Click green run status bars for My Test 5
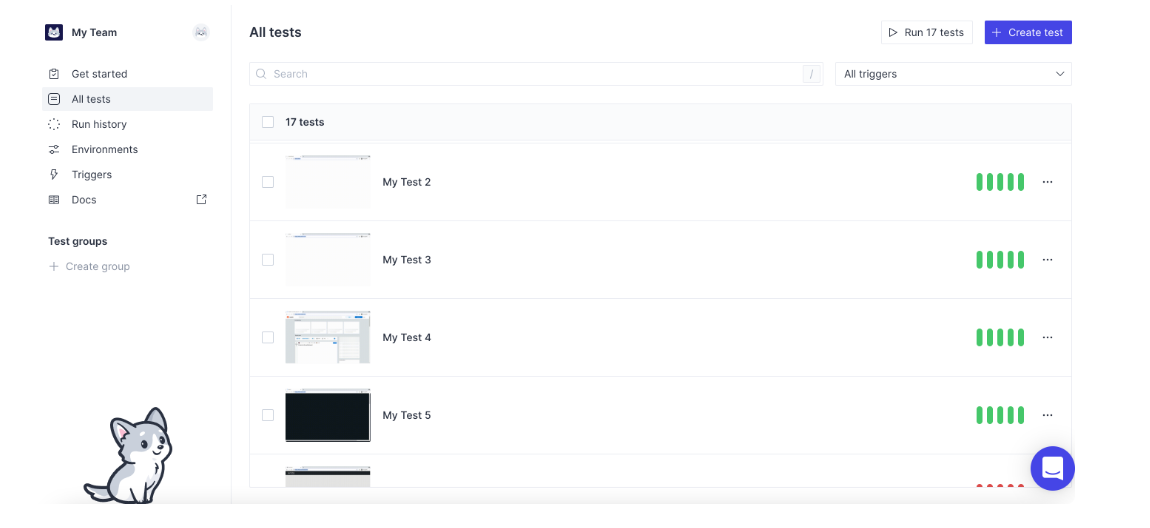The image size is (1150, 528). point(1000,415)
